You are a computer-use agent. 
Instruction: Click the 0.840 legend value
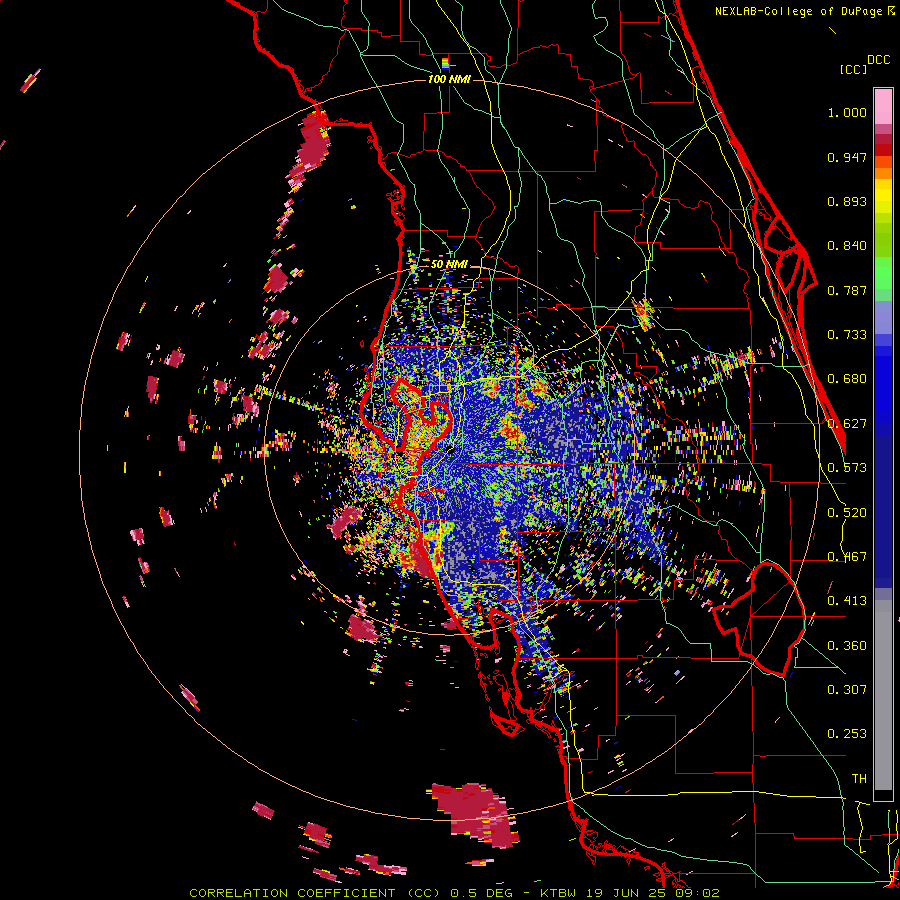(x=847, y=246)
